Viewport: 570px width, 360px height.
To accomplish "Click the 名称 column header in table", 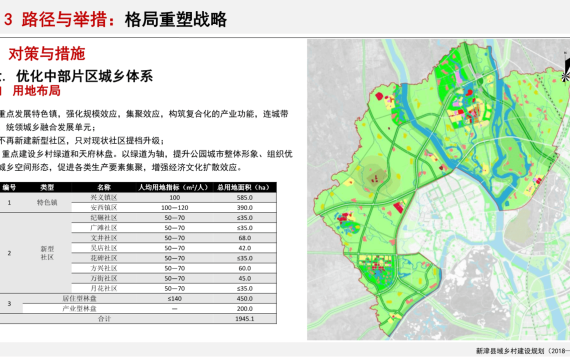I will coord(104,187).
